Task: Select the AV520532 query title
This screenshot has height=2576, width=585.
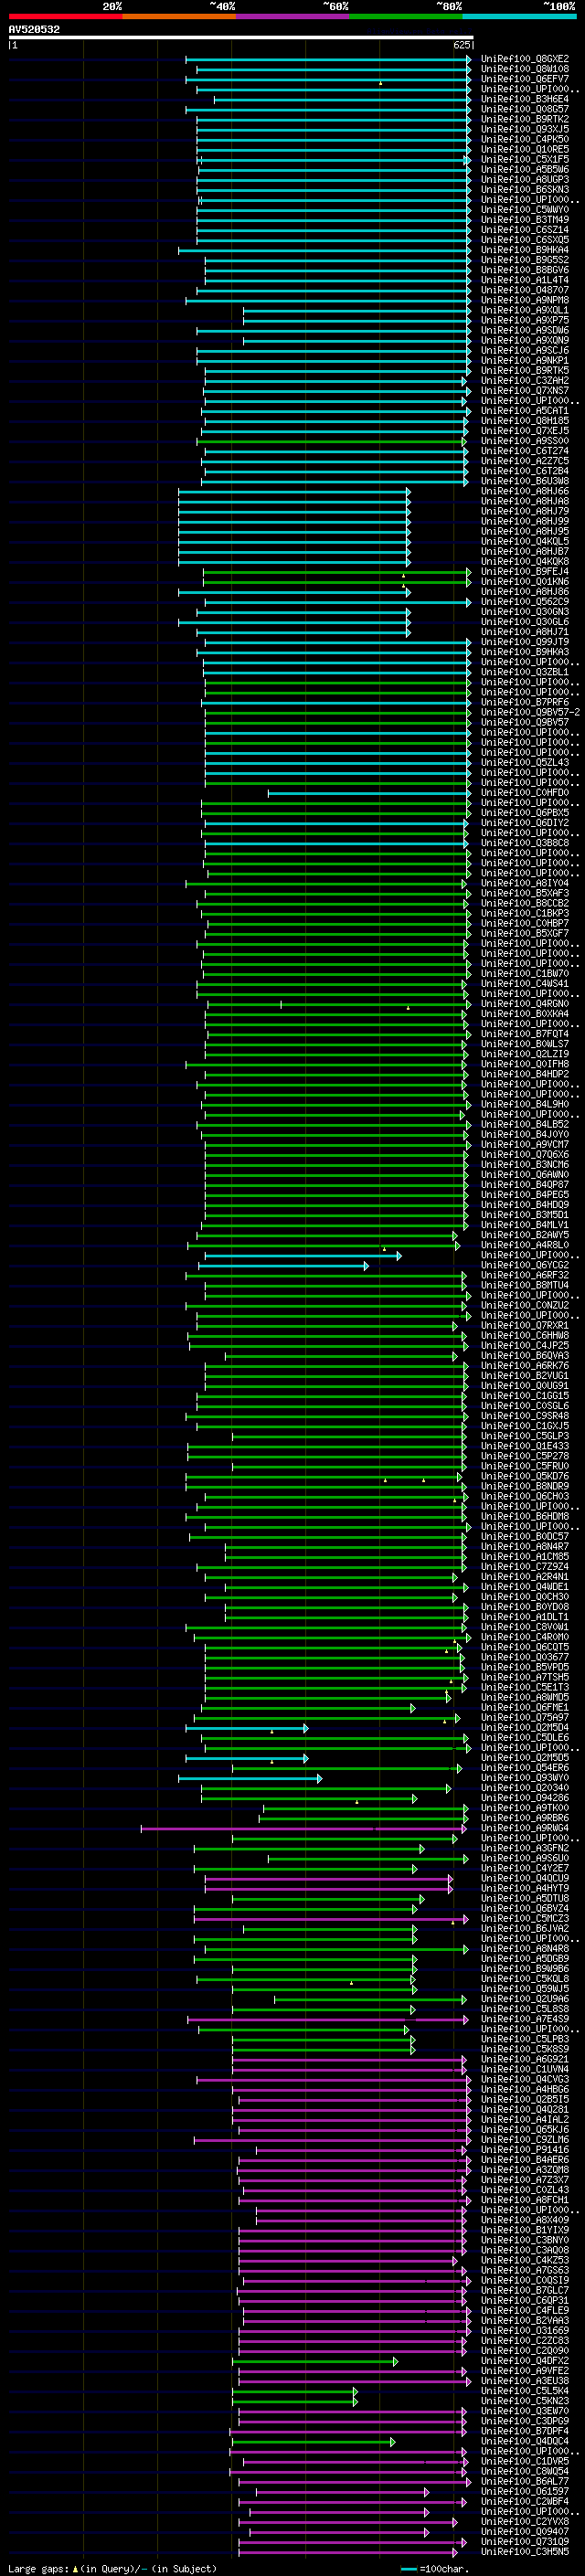Action: [x=34, y=30]
